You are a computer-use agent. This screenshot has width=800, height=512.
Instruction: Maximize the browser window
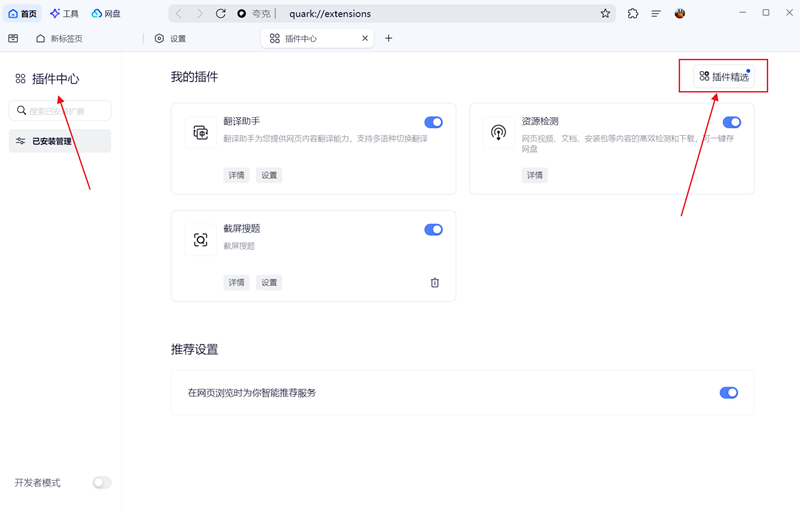tap(766, 12)
